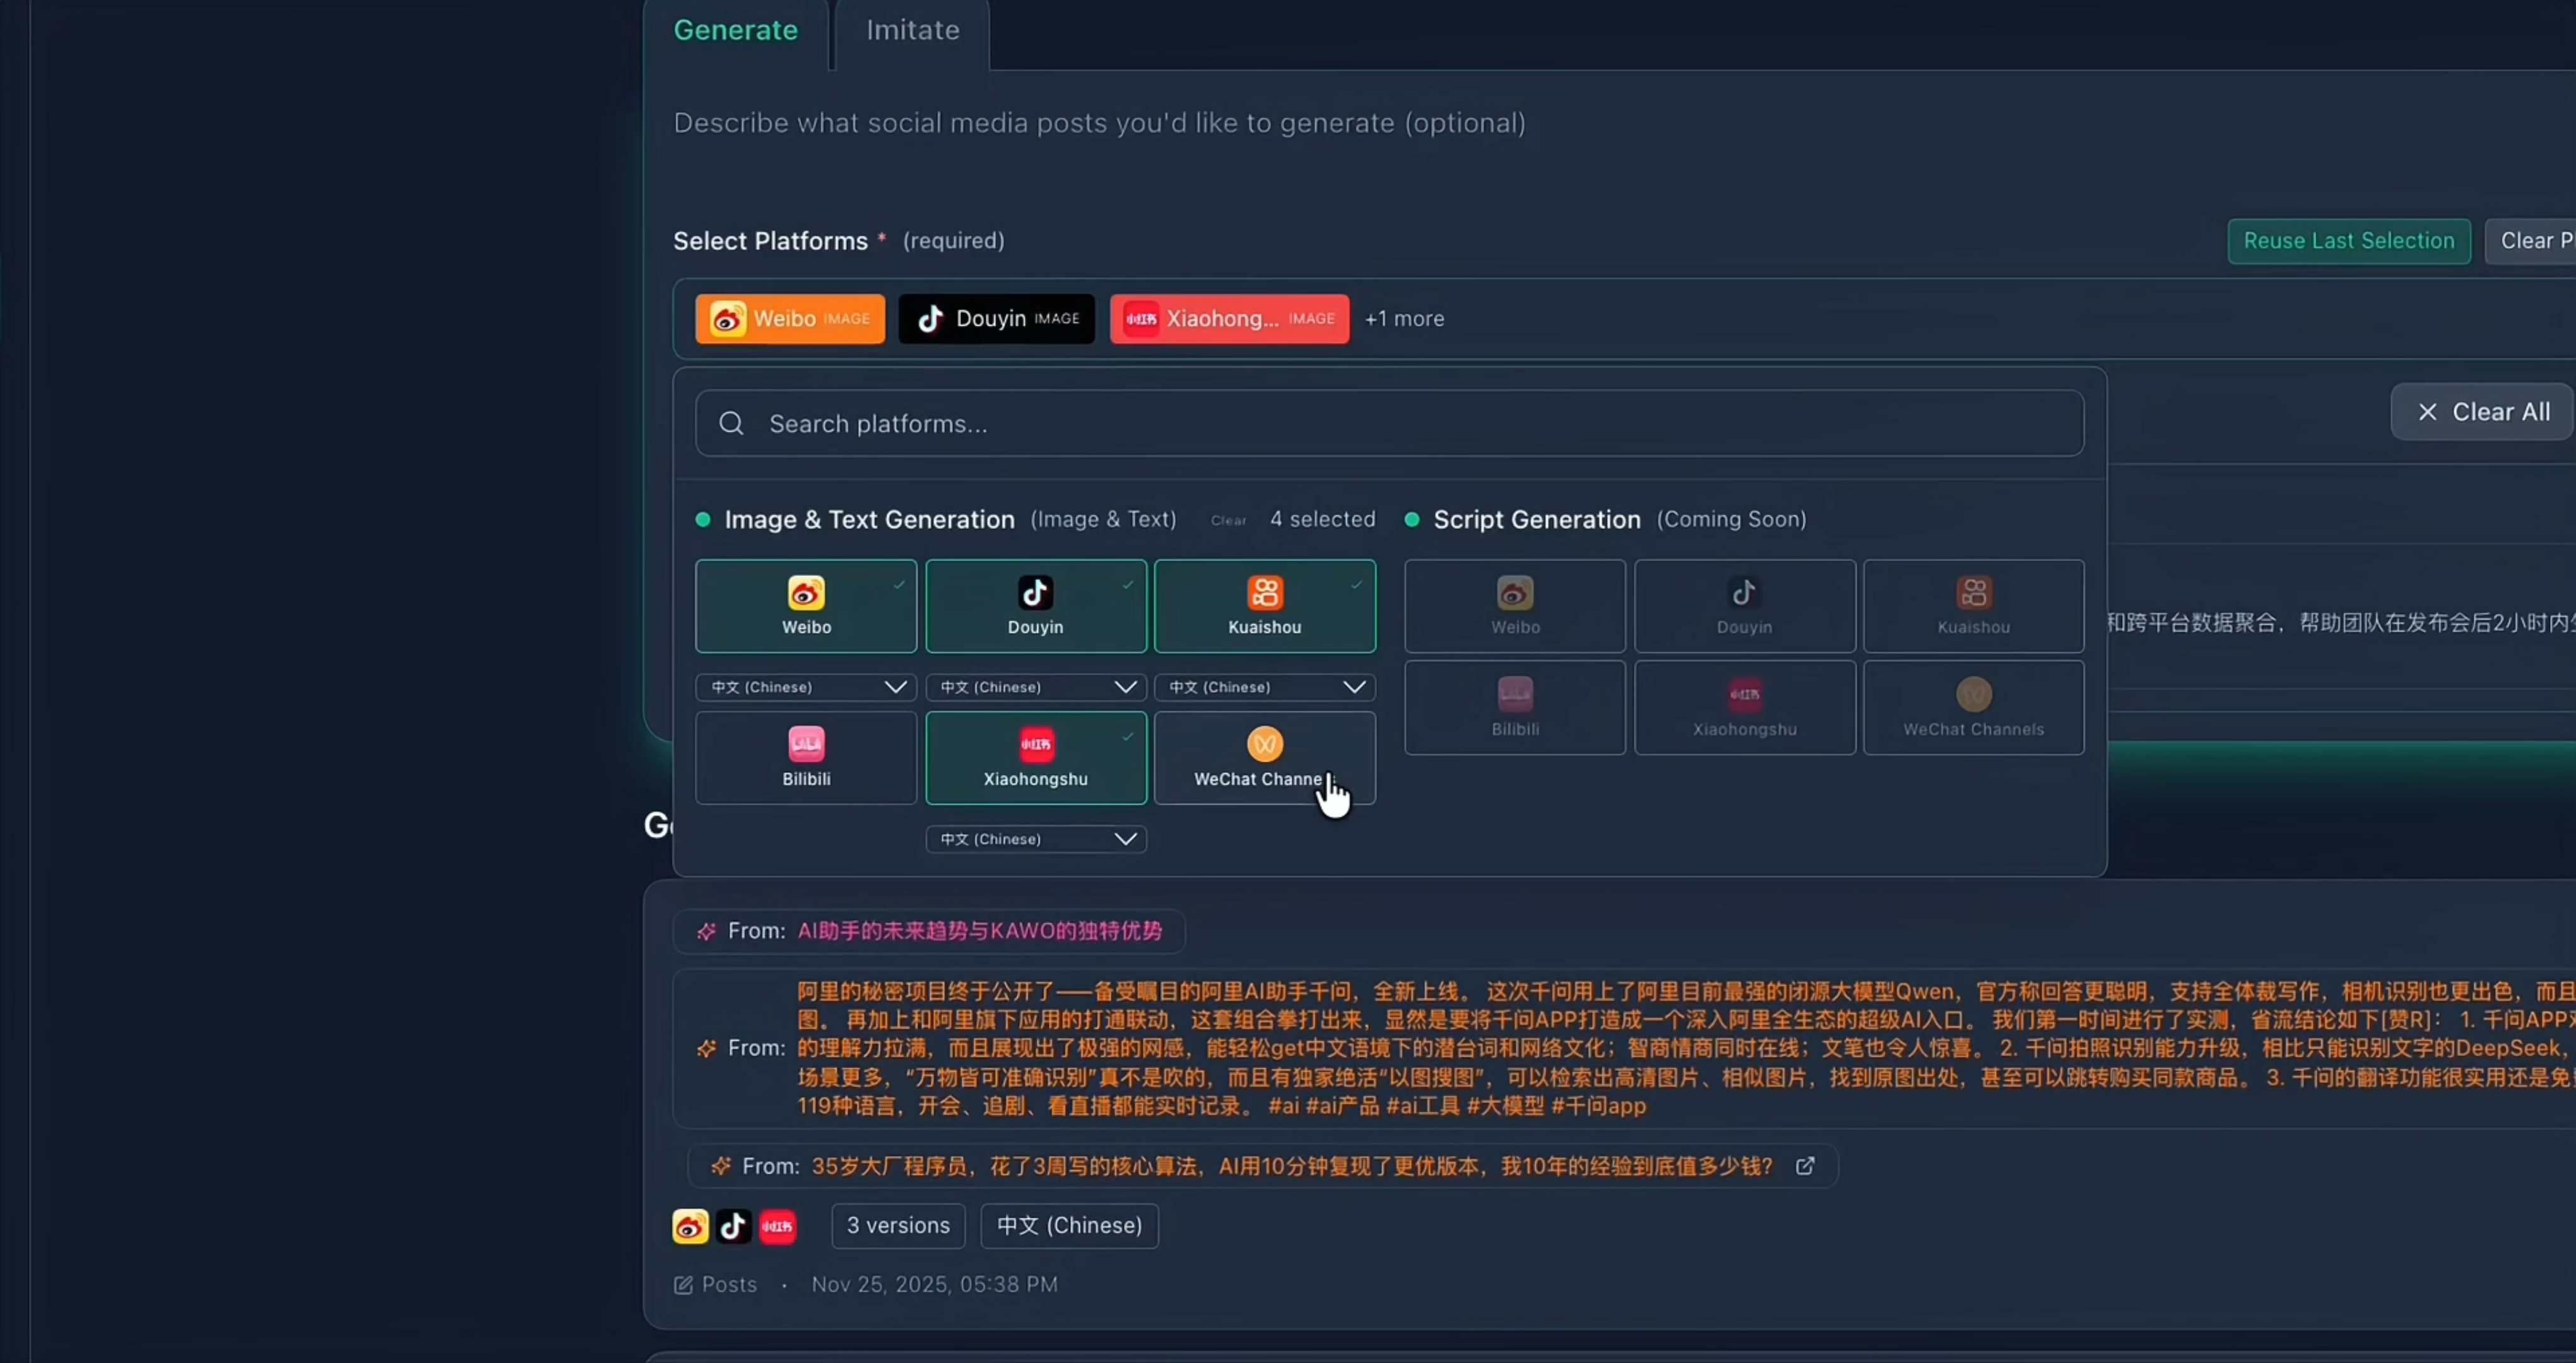Deselect the Weibo platform tile
This screenshot has width=2576, height=1363.
pyautogui.click(x=806, y=606)
